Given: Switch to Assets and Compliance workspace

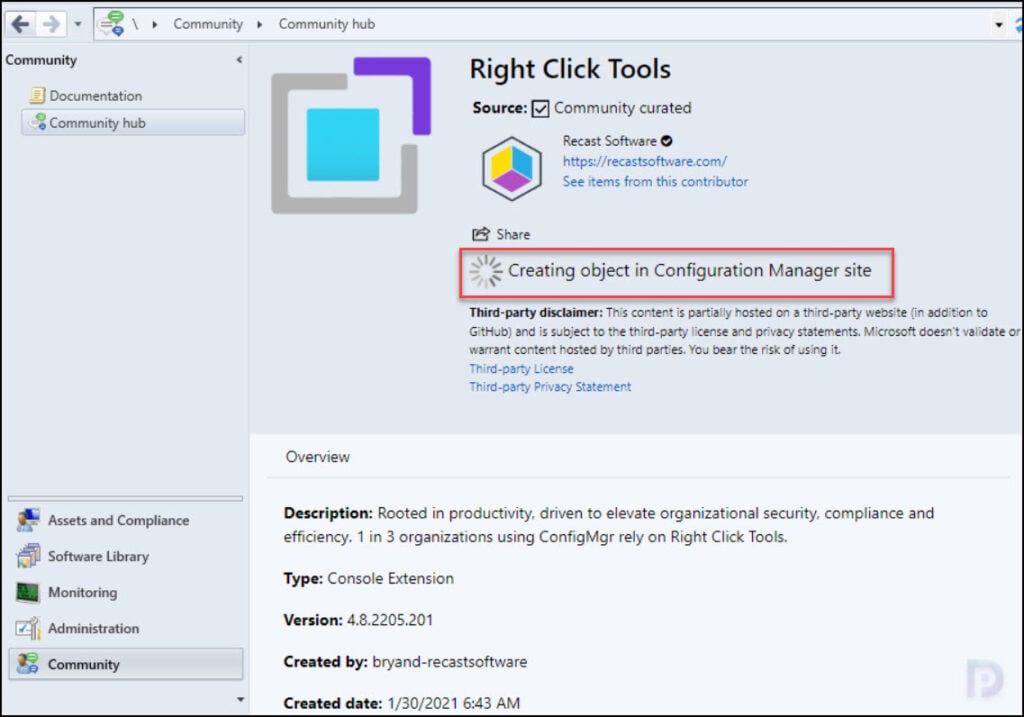Looking at the screenshot, I should click(x=126, y=520).
